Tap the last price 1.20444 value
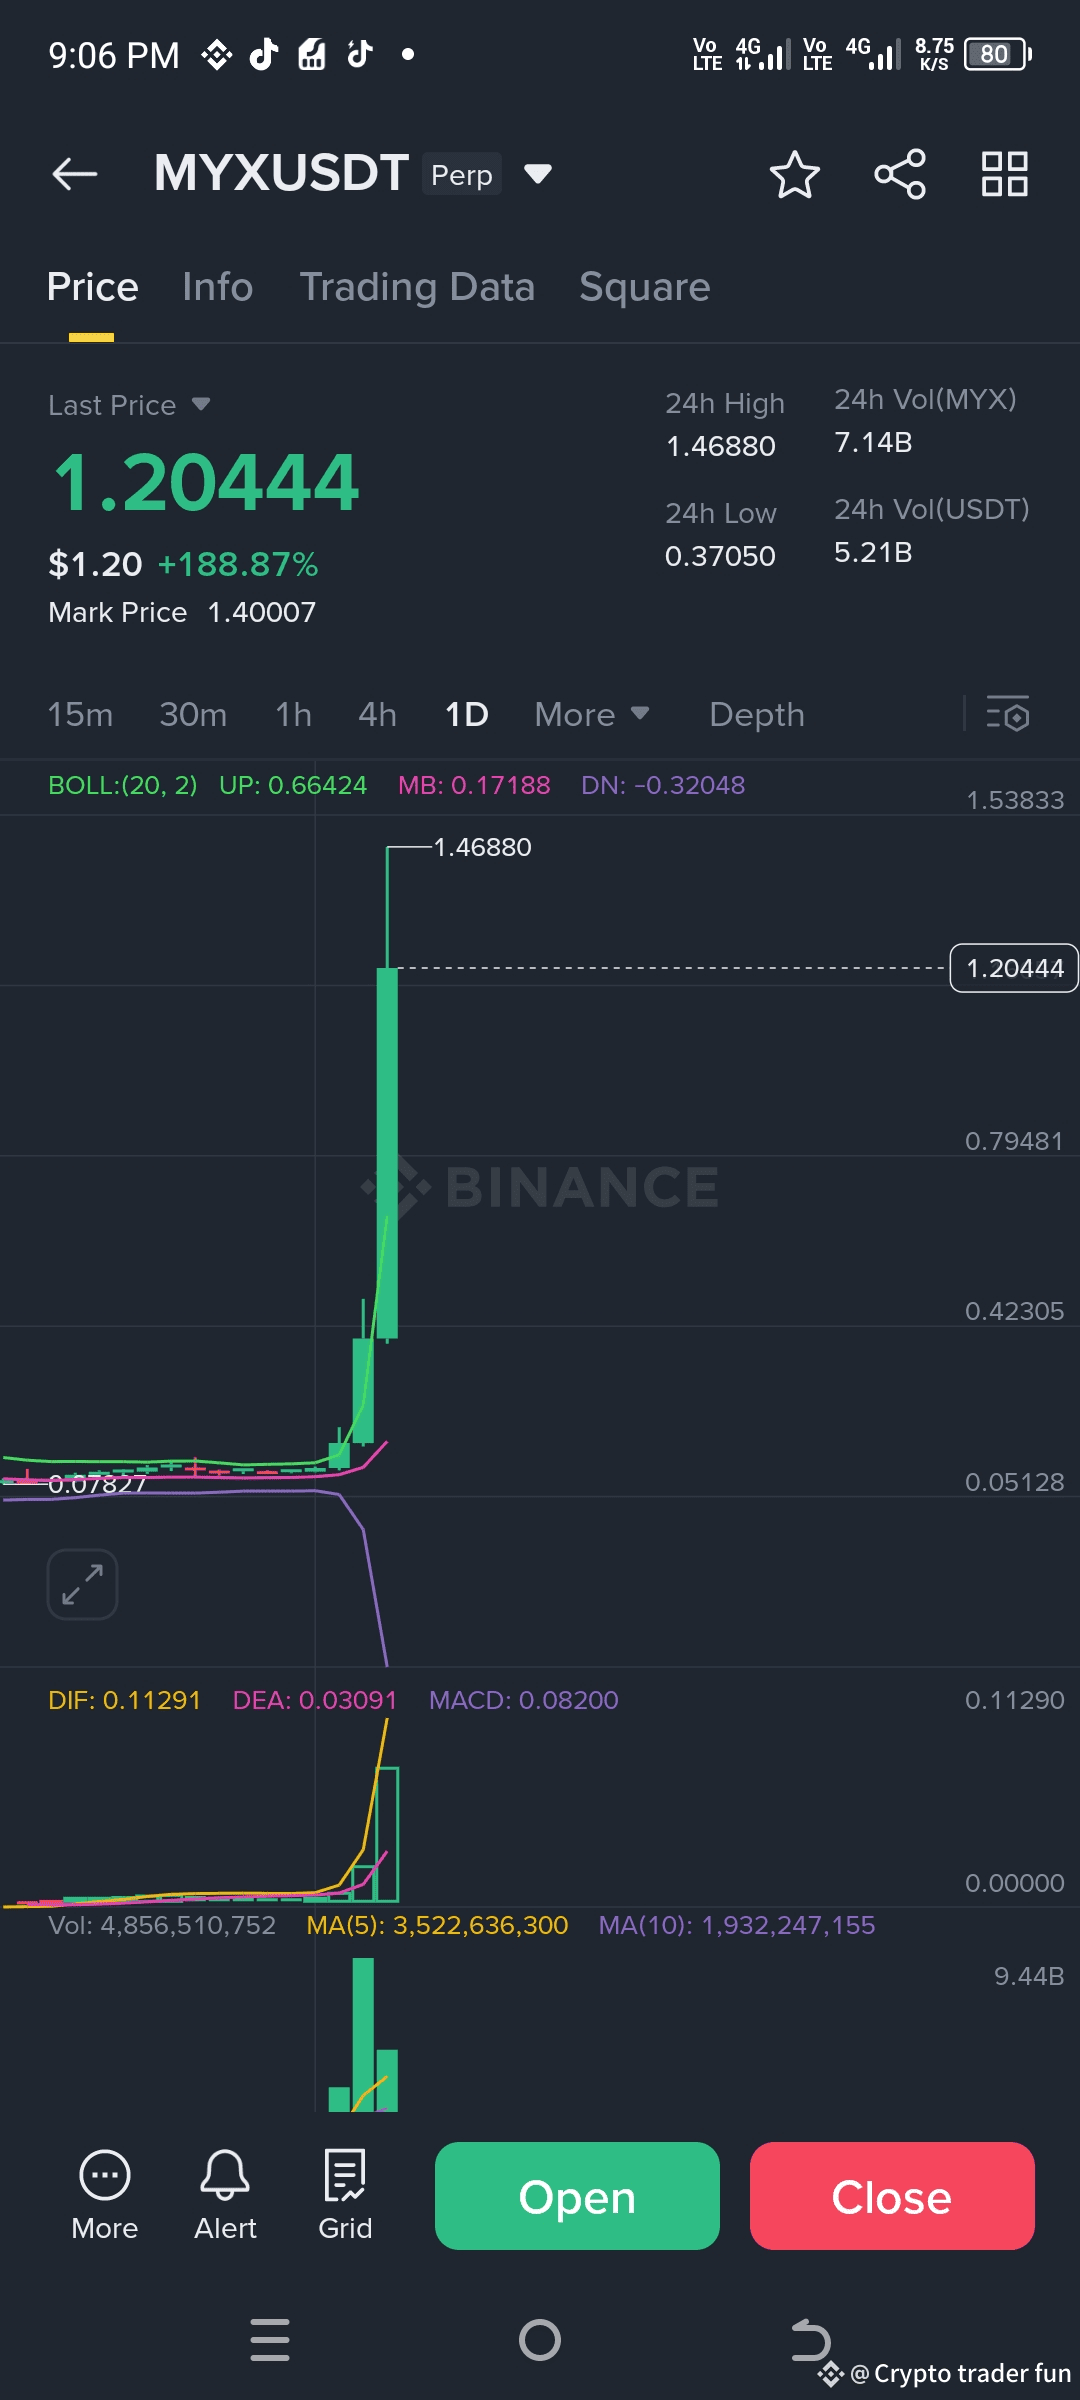This screenshot has width=1080, height=2400. pos(205,482)
